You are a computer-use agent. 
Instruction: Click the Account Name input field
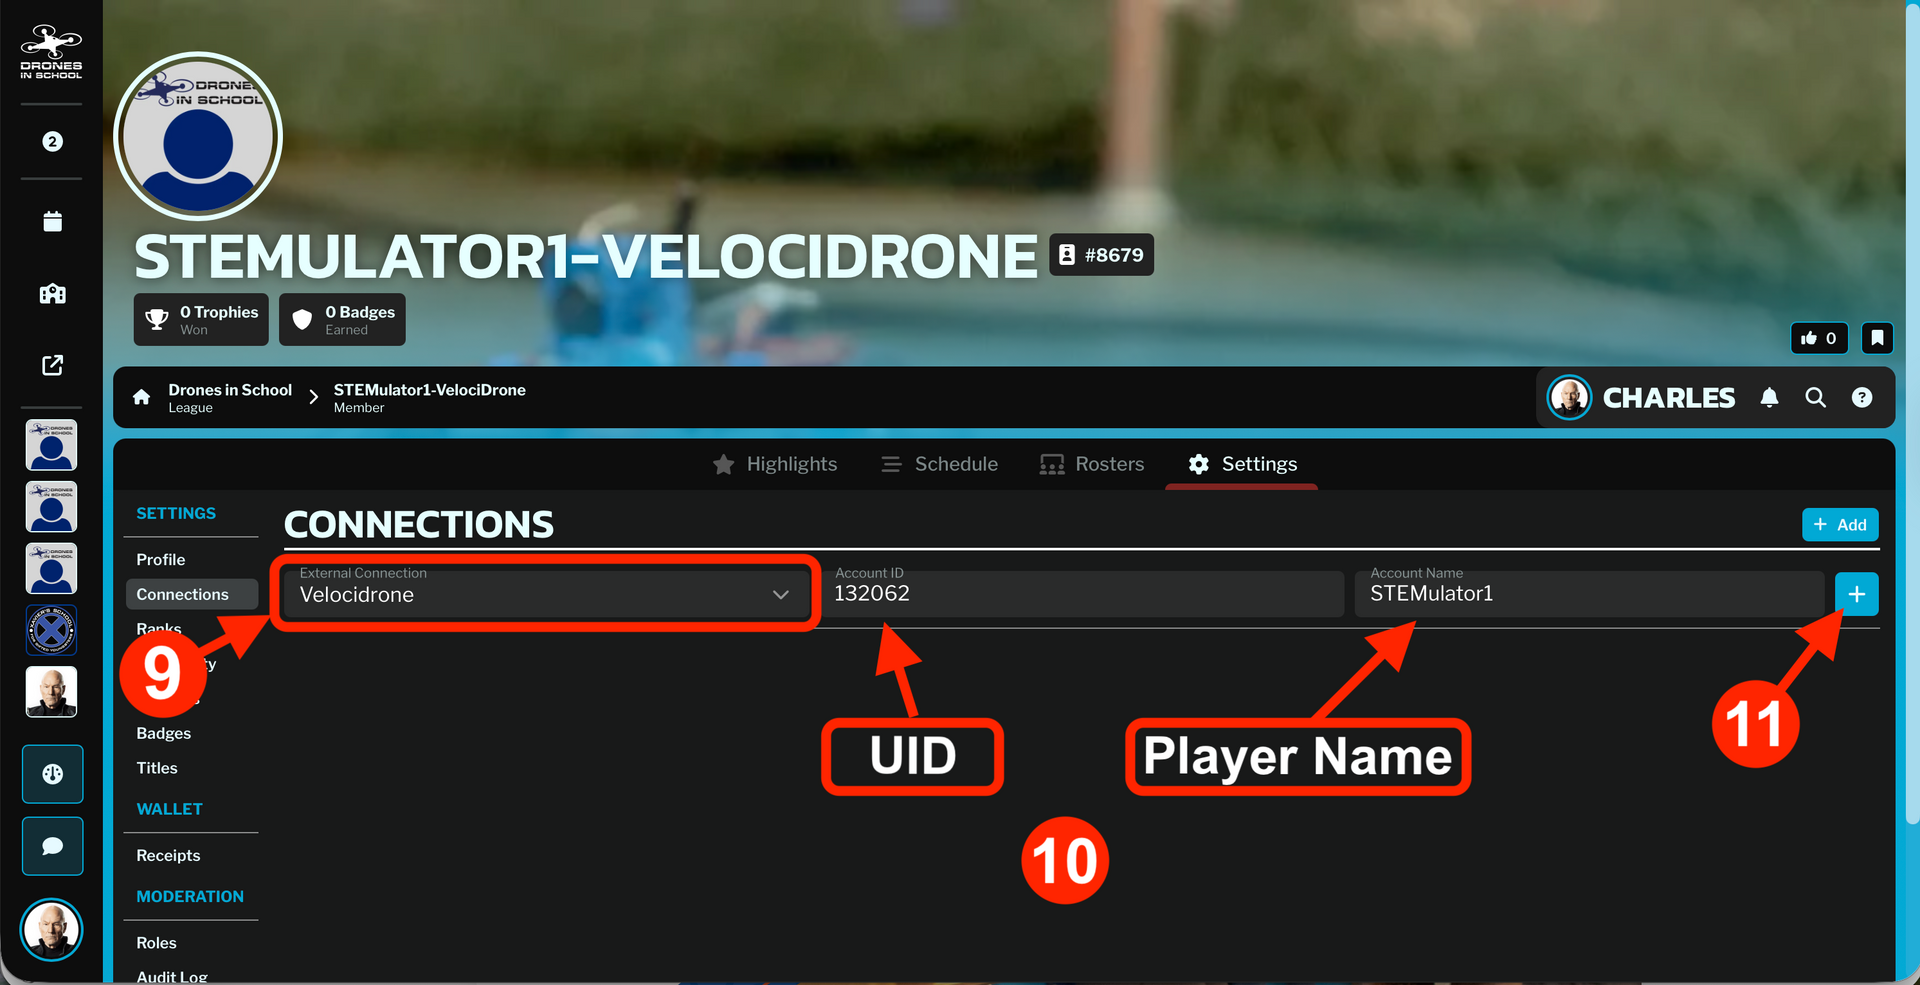click(1589, 594)
